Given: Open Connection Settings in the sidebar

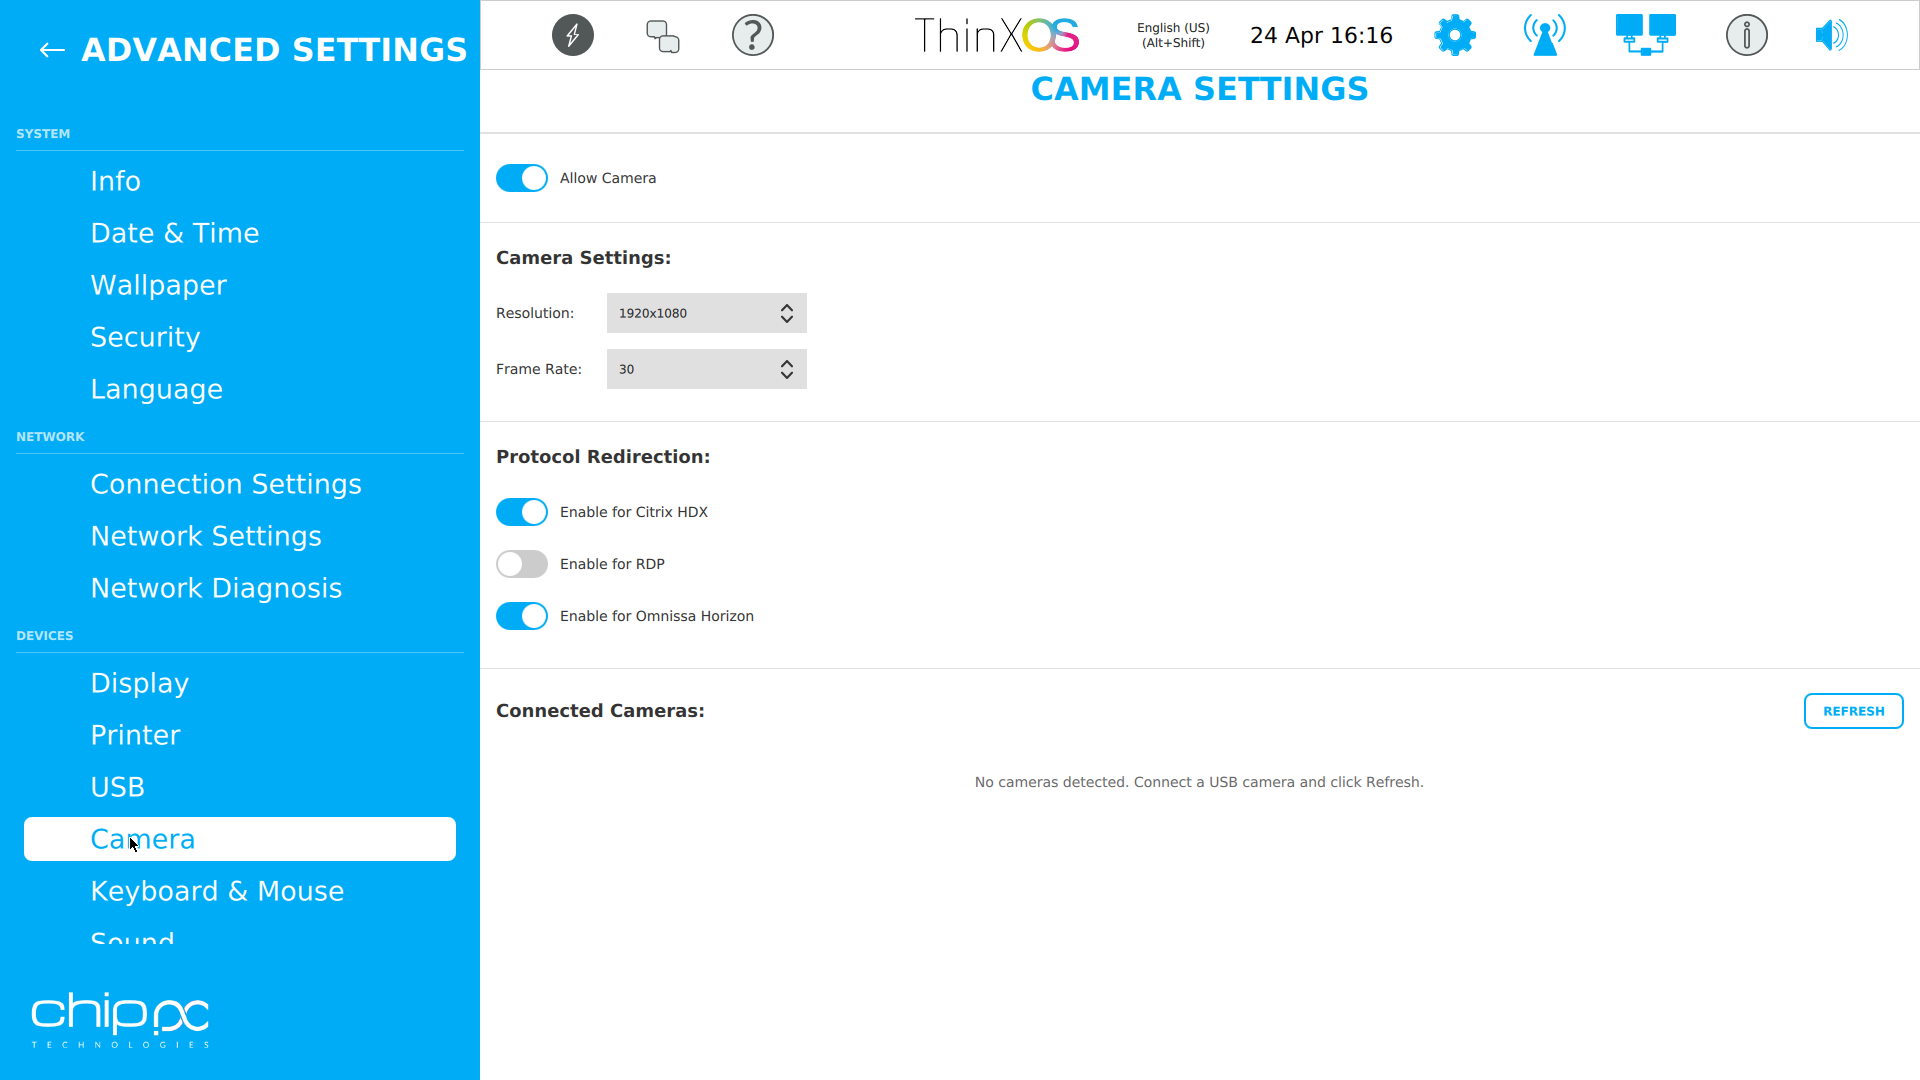Looking at the screenshot, I should click(226, 484).
